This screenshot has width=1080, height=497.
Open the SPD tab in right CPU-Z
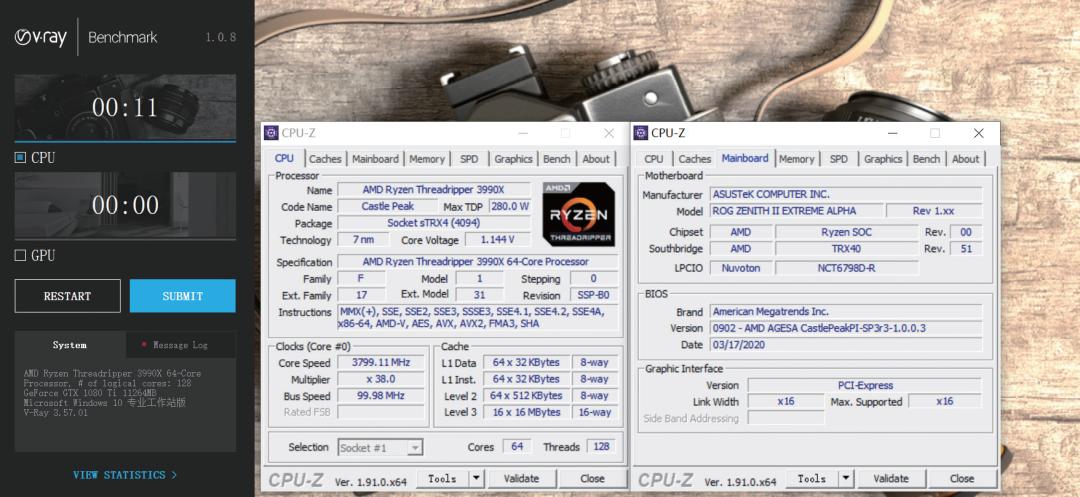[838, 159]
